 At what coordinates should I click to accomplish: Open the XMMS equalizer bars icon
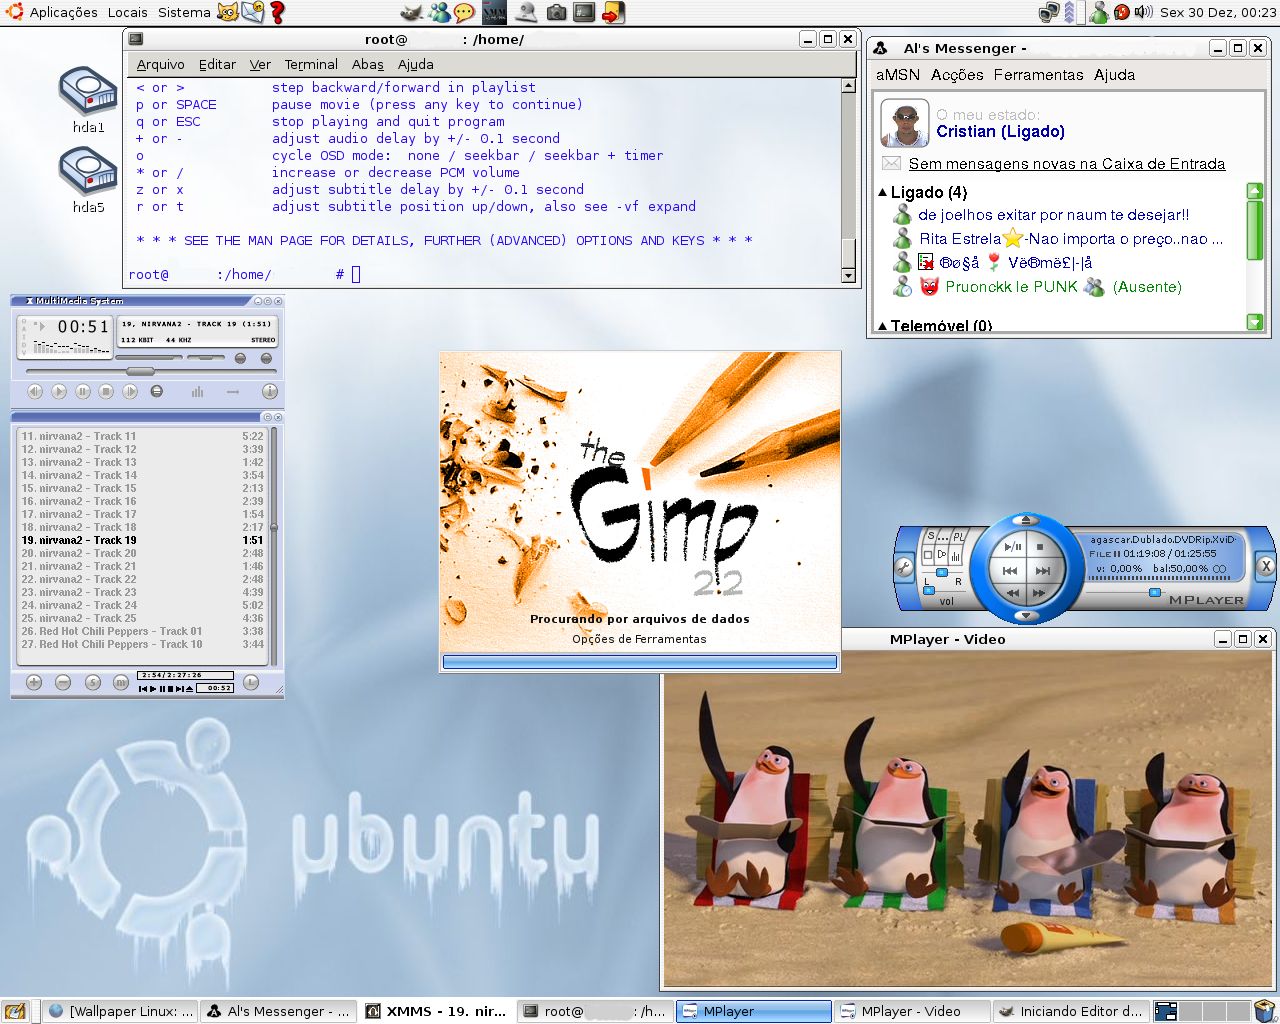[197, 392]
